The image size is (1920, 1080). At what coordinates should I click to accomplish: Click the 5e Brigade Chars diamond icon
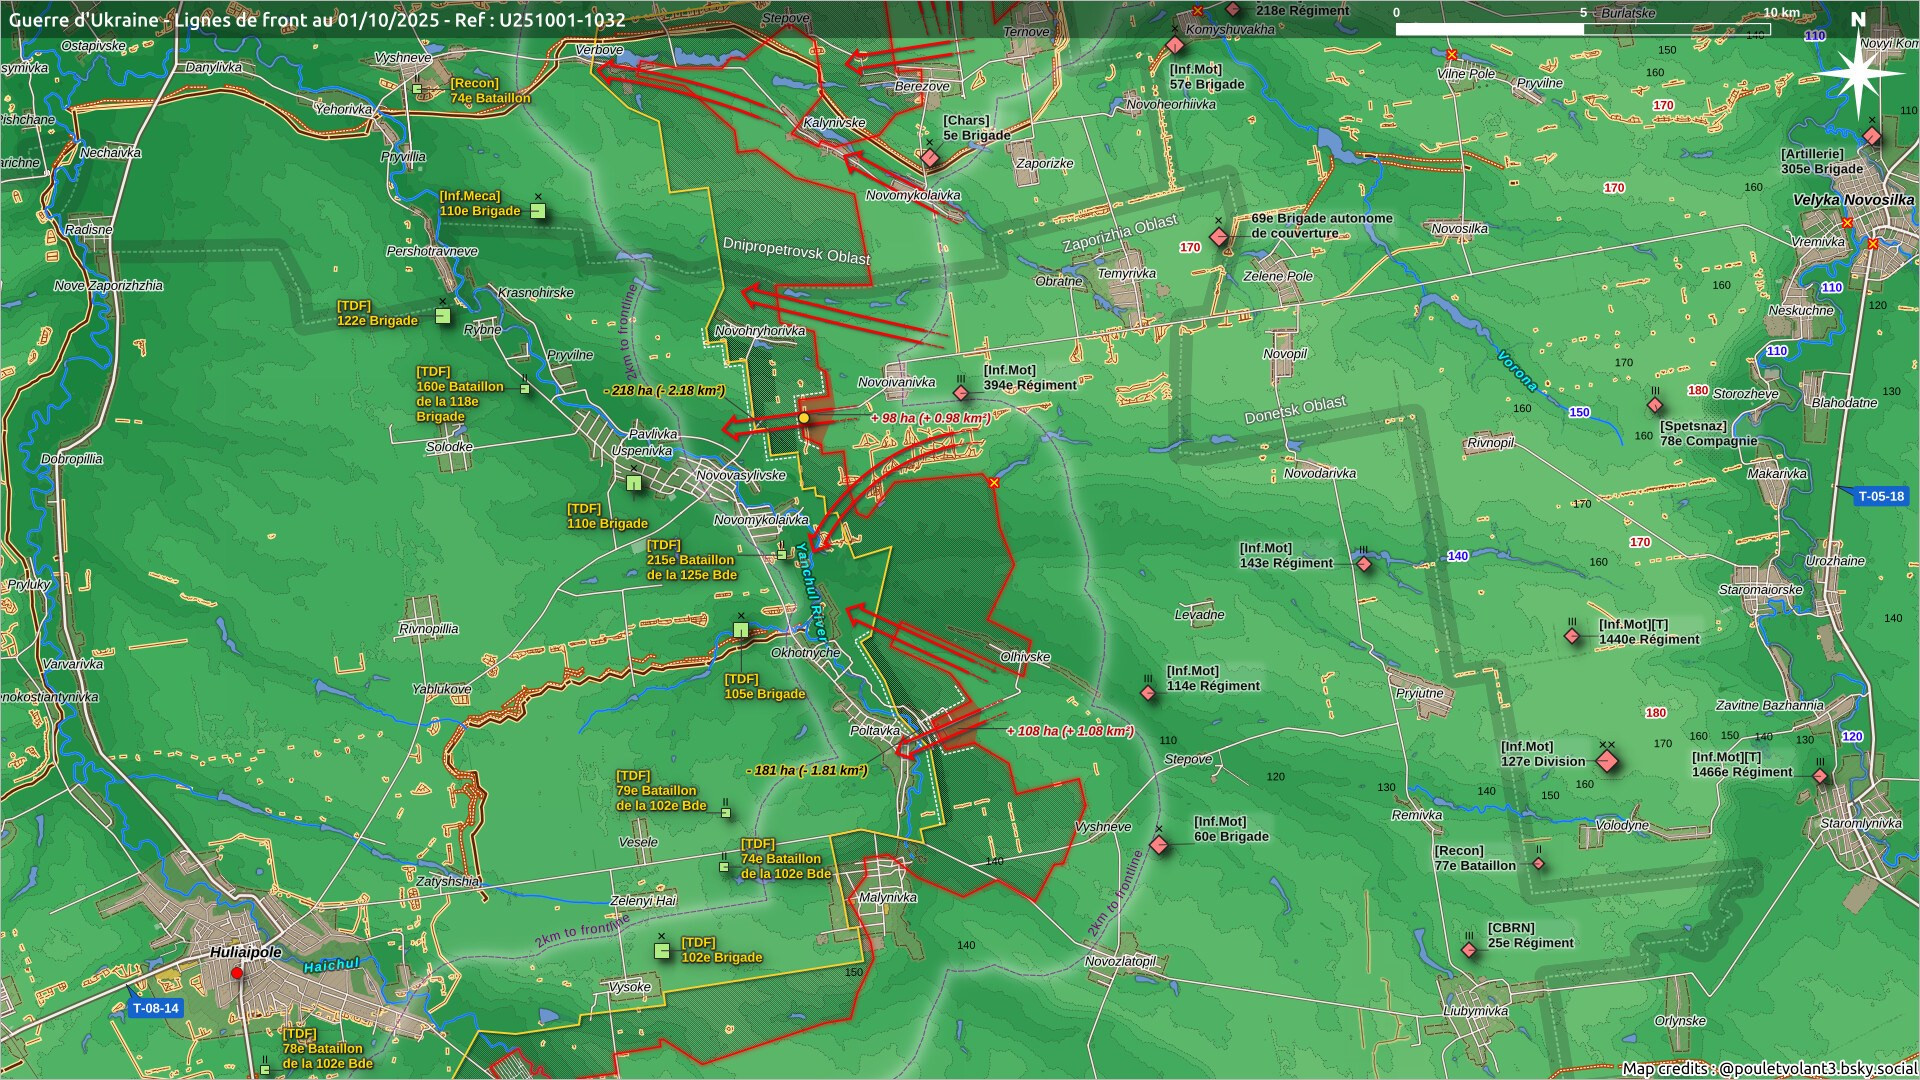coord(930,158)
